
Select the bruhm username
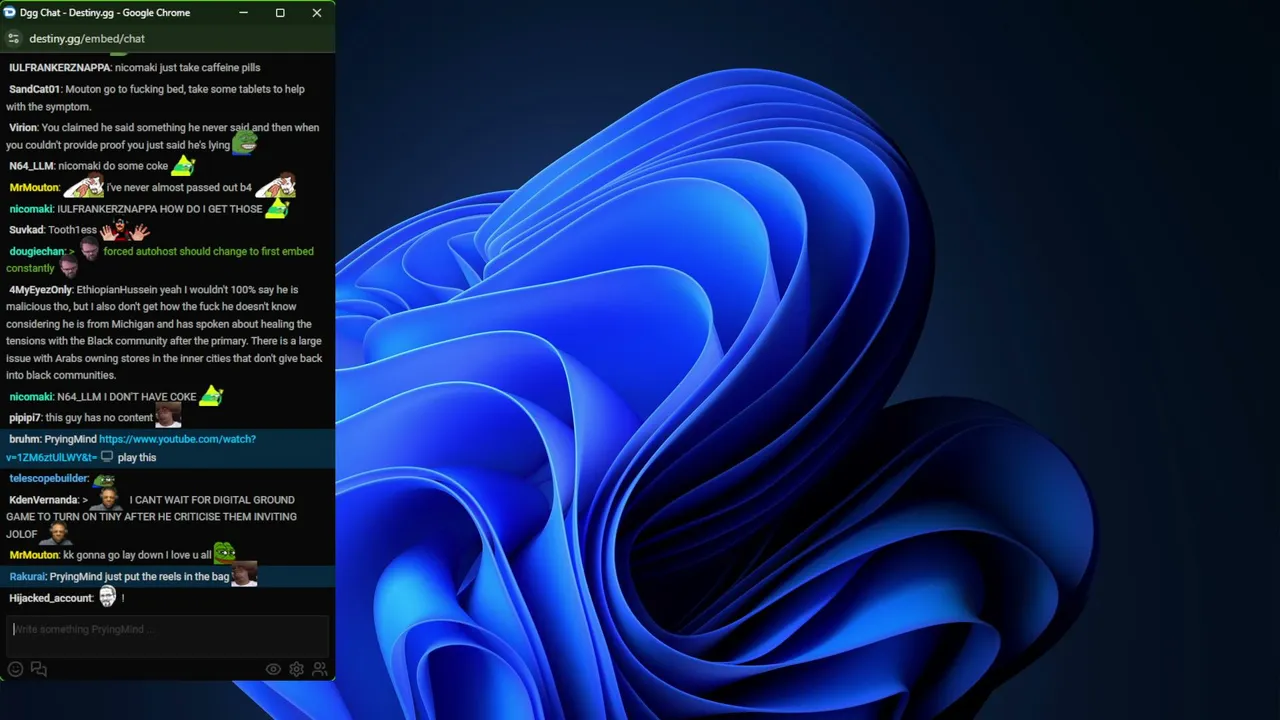pos(25,439)
